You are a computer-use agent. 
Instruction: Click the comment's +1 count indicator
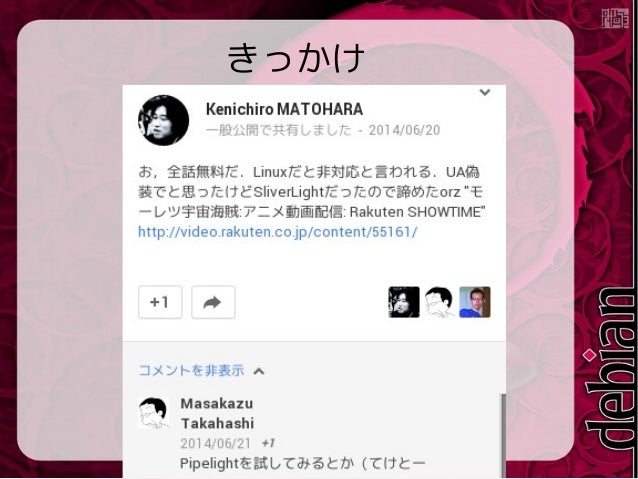(269, 443)
